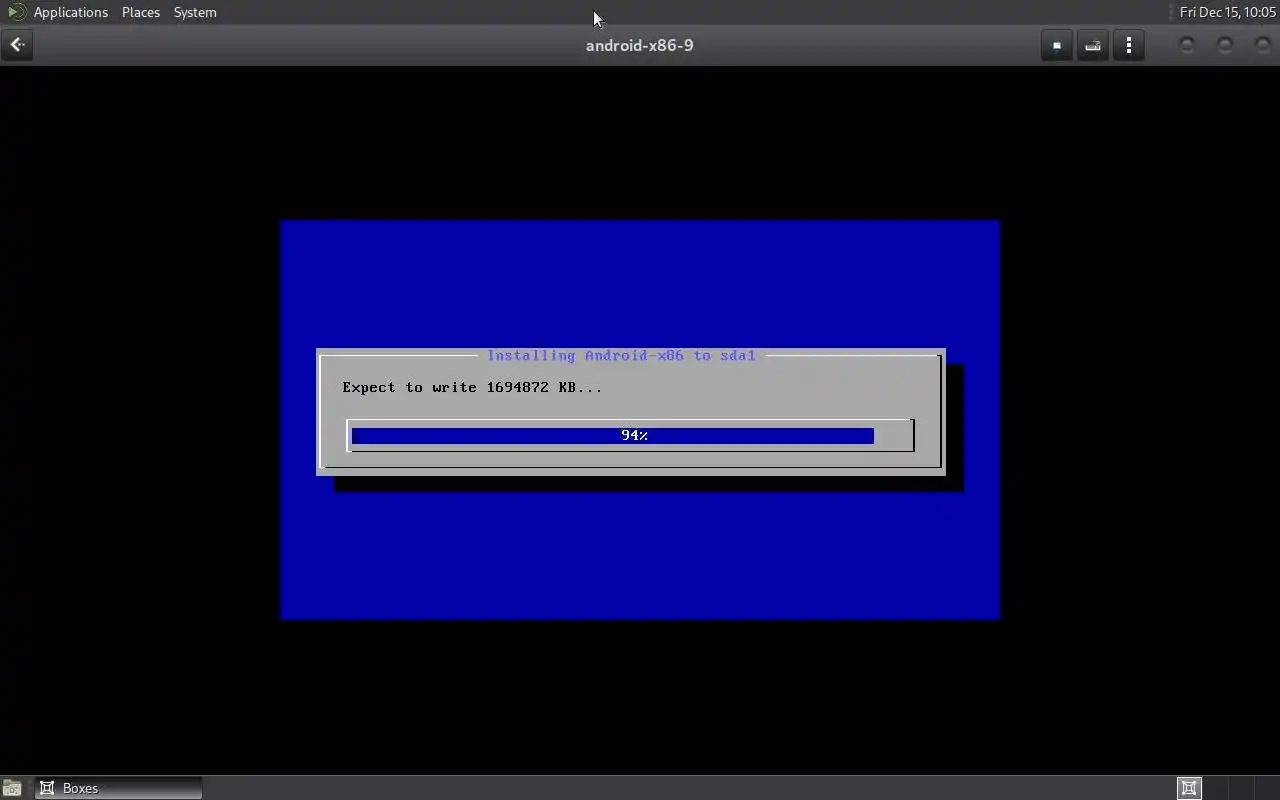Open the keyboard shortcuts button
This screenshot has height=800, width=1280.
pyautogui.click(x=1093, y=45)
